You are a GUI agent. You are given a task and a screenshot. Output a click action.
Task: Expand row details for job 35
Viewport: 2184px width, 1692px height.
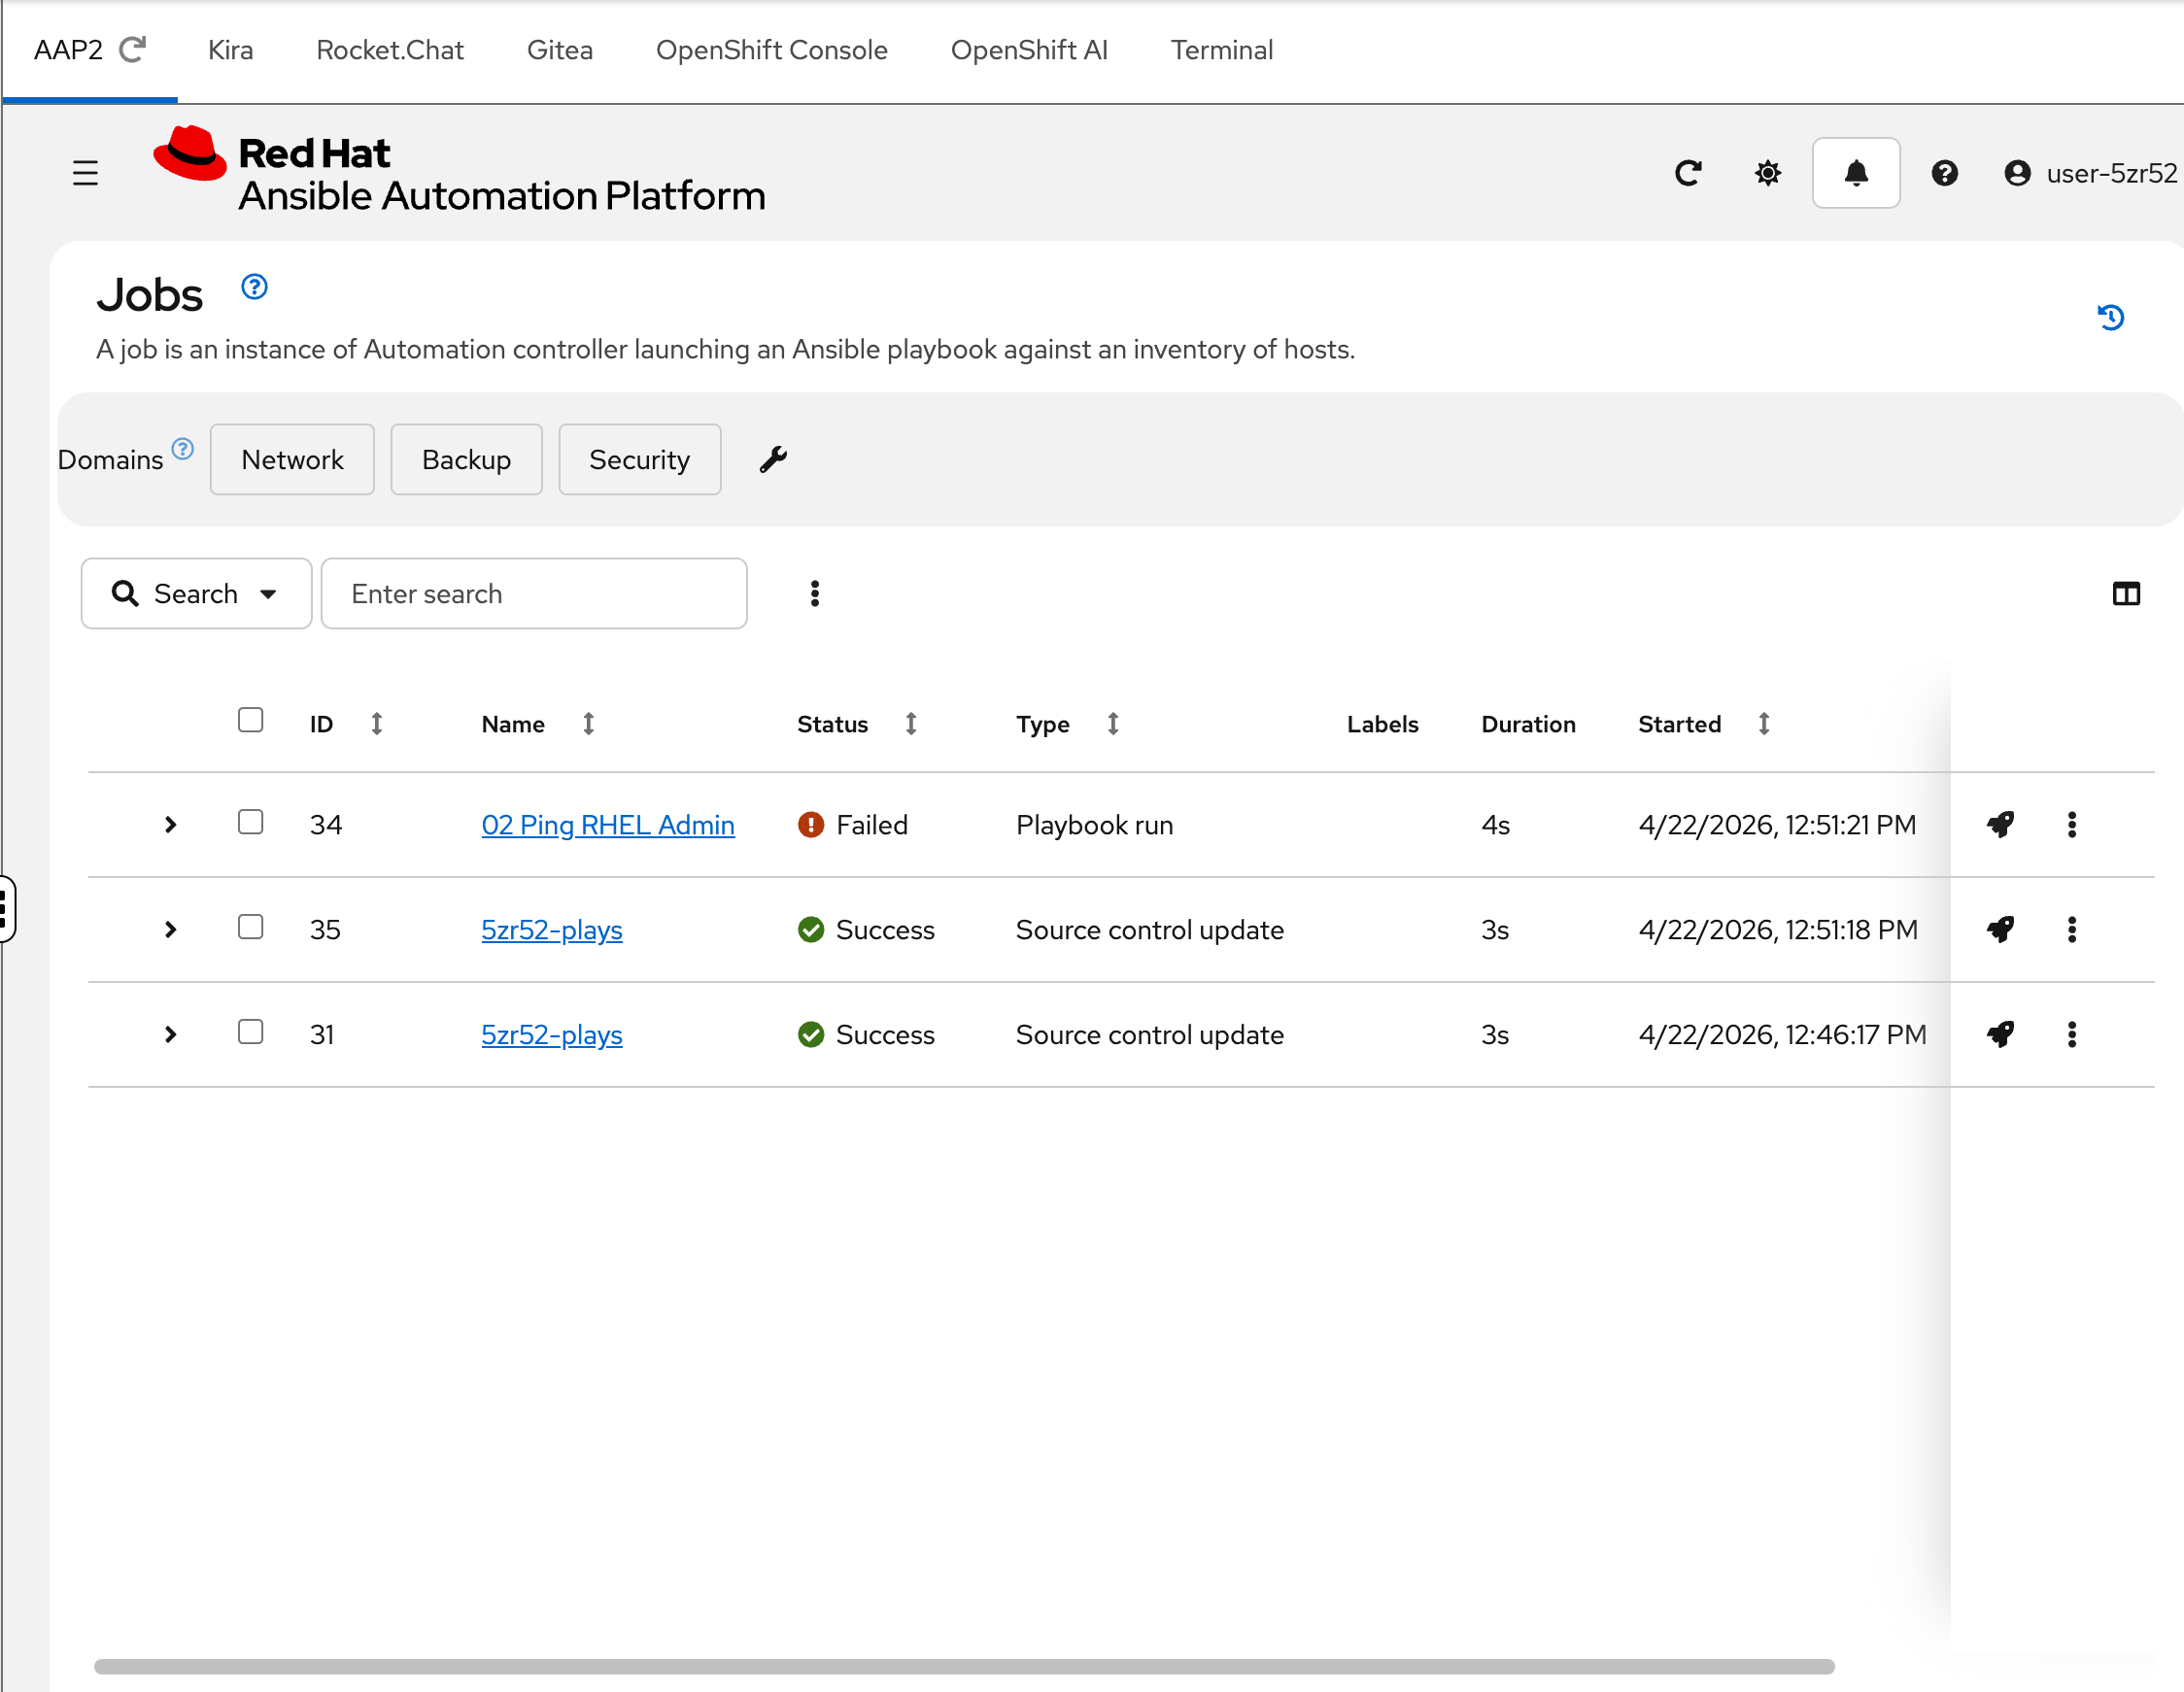[x=170, y=929]
